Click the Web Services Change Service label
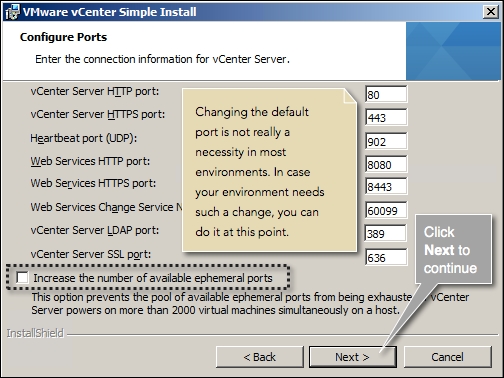This screenshot has height=378, width=504. click(x=106, y=207)
